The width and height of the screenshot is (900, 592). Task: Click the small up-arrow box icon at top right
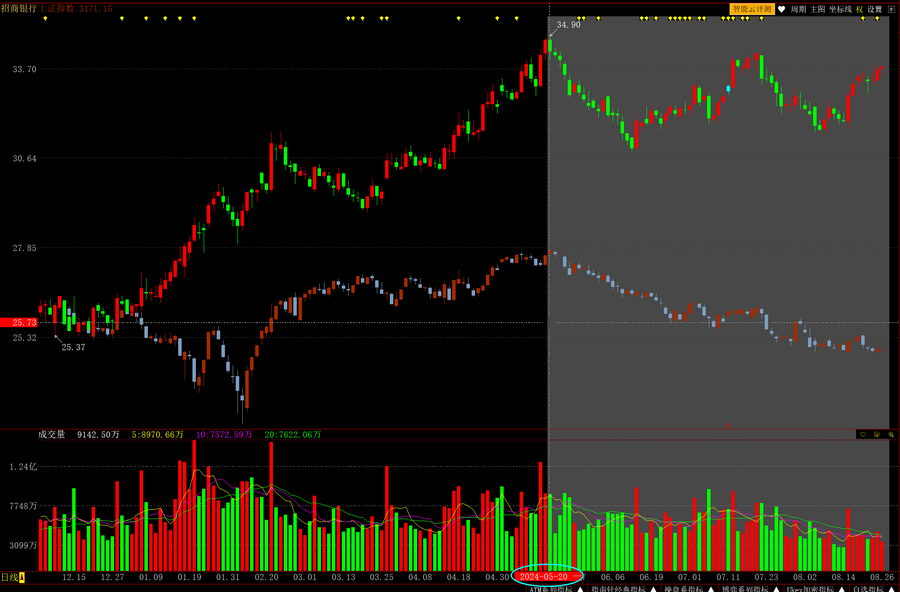click(892, 9)
